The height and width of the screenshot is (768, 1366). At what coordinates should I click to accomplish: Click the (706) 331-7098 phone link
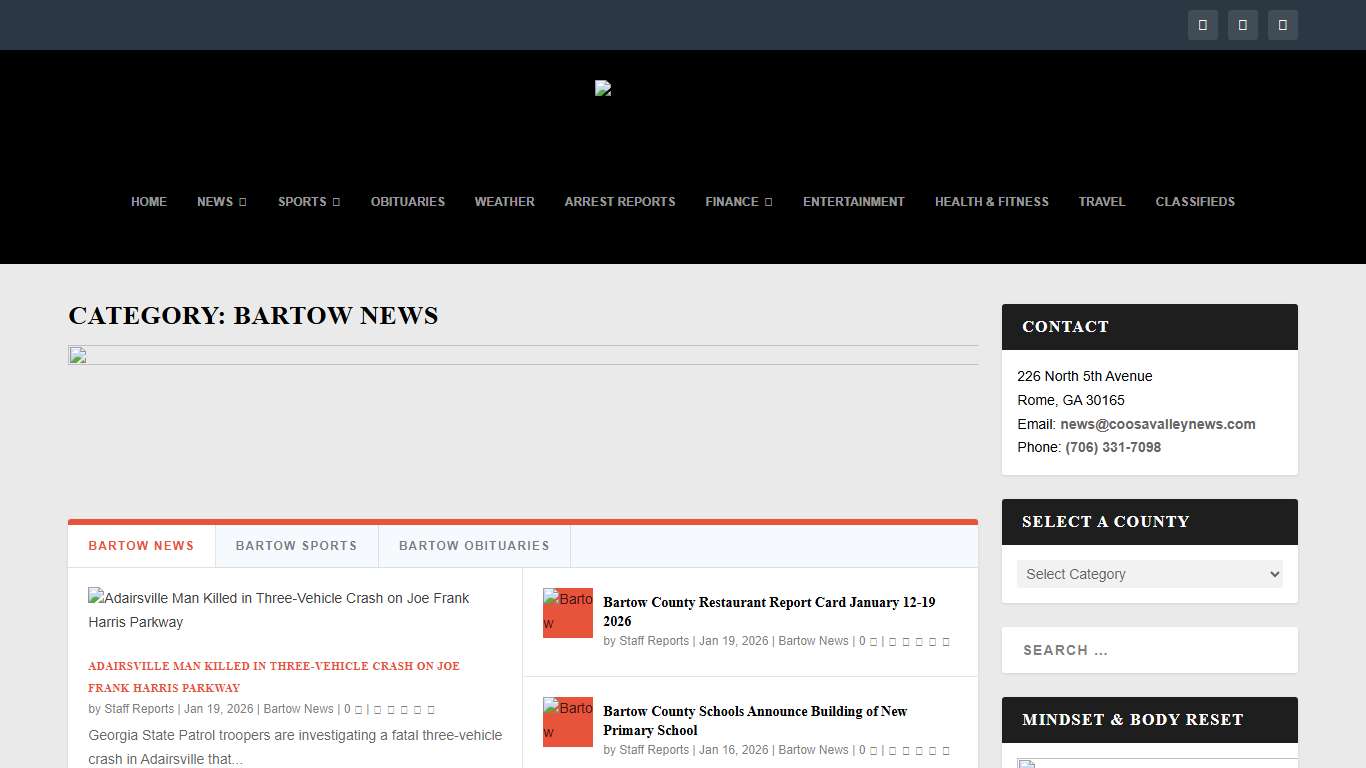click(1112, 447)
